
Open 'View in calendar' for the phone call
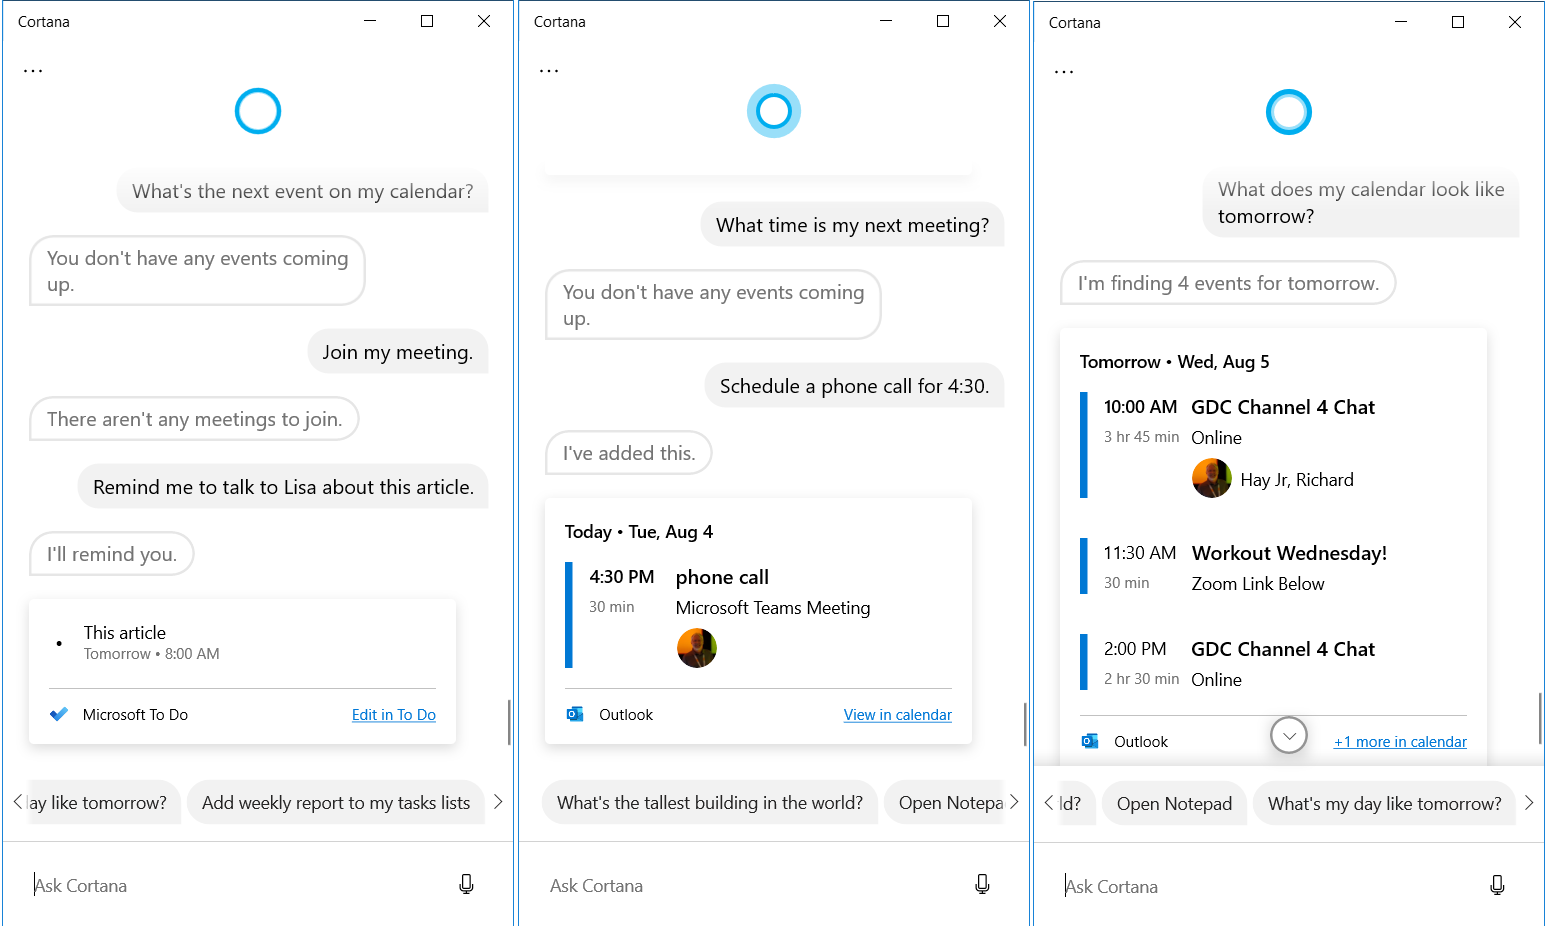tap(897, 714)
